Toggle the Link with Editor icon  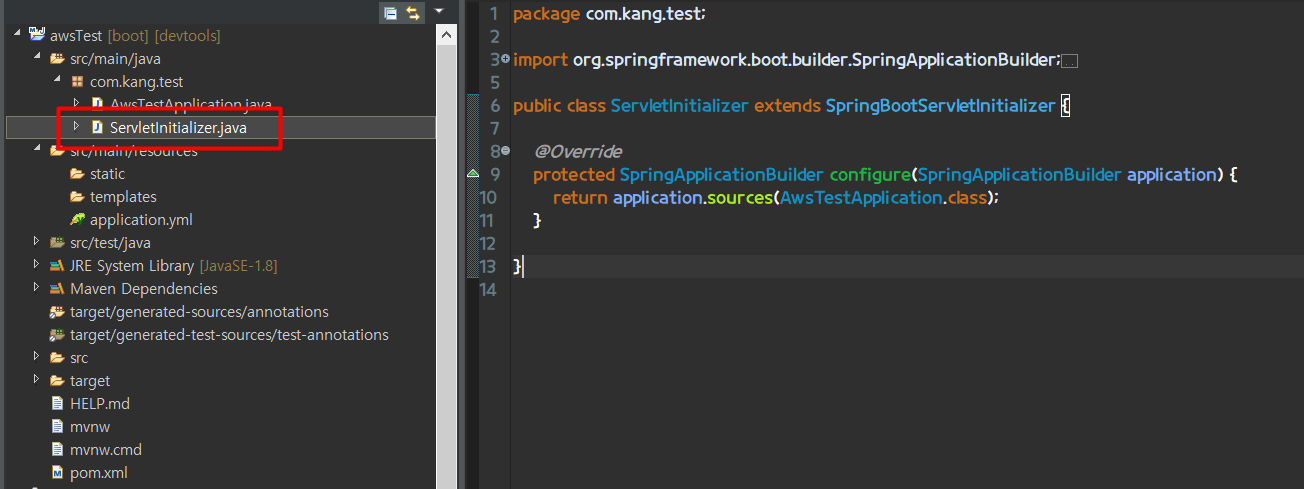(413, 13)
